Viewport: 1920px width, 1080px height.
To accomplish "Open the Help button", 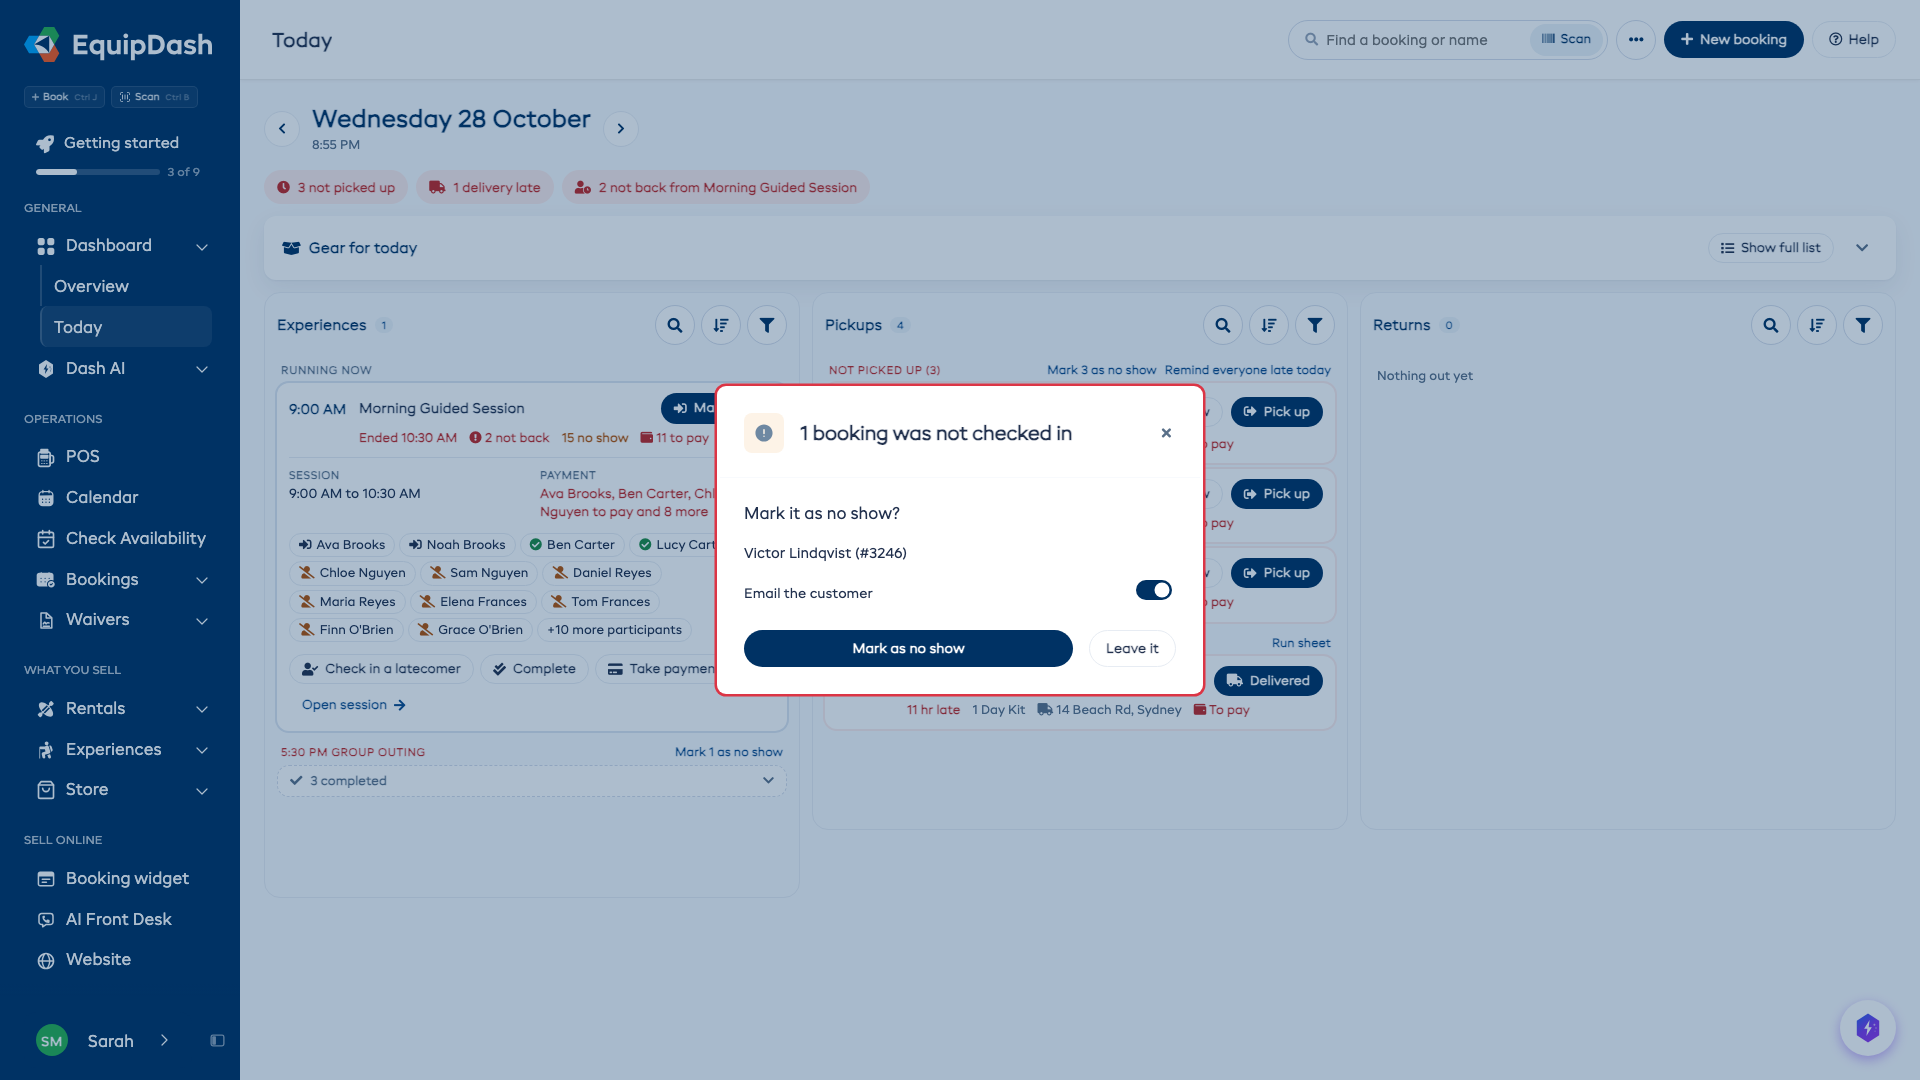I will pyautogui.click(x=1854, y=40).
